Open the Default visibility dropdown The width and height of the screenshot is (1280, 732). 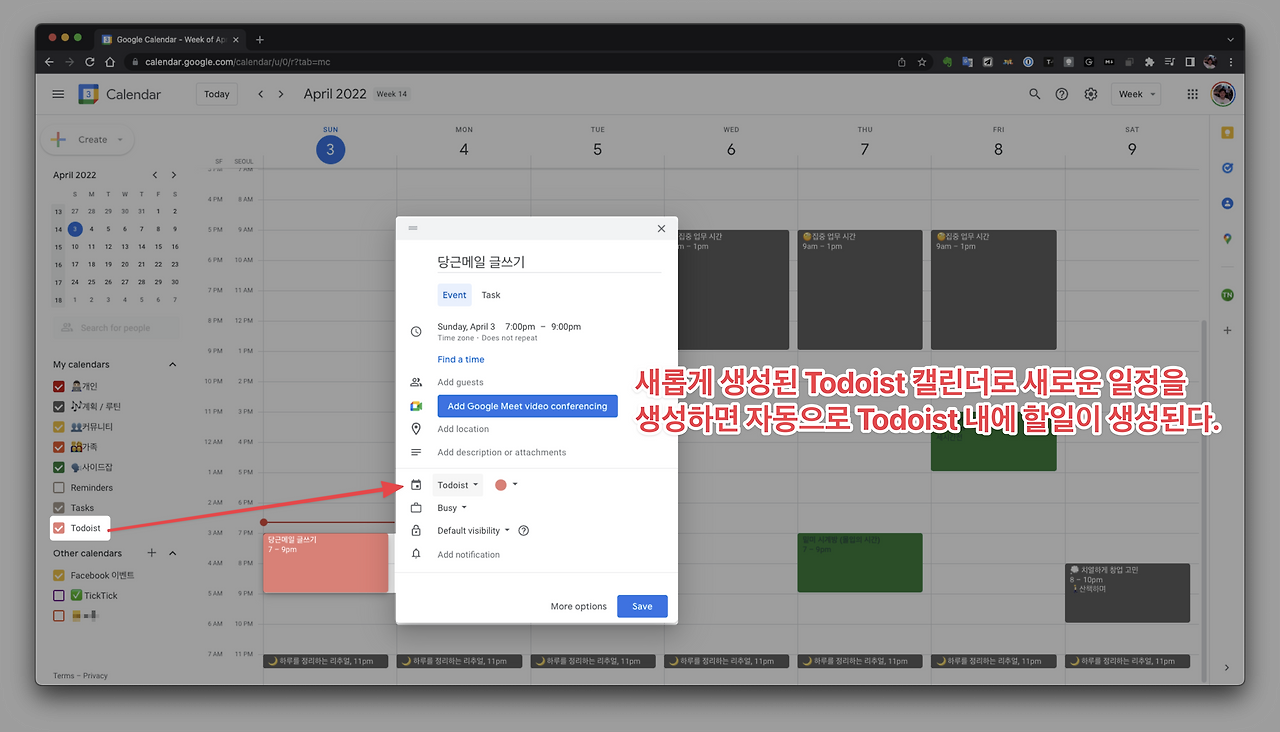click(474, 531)
